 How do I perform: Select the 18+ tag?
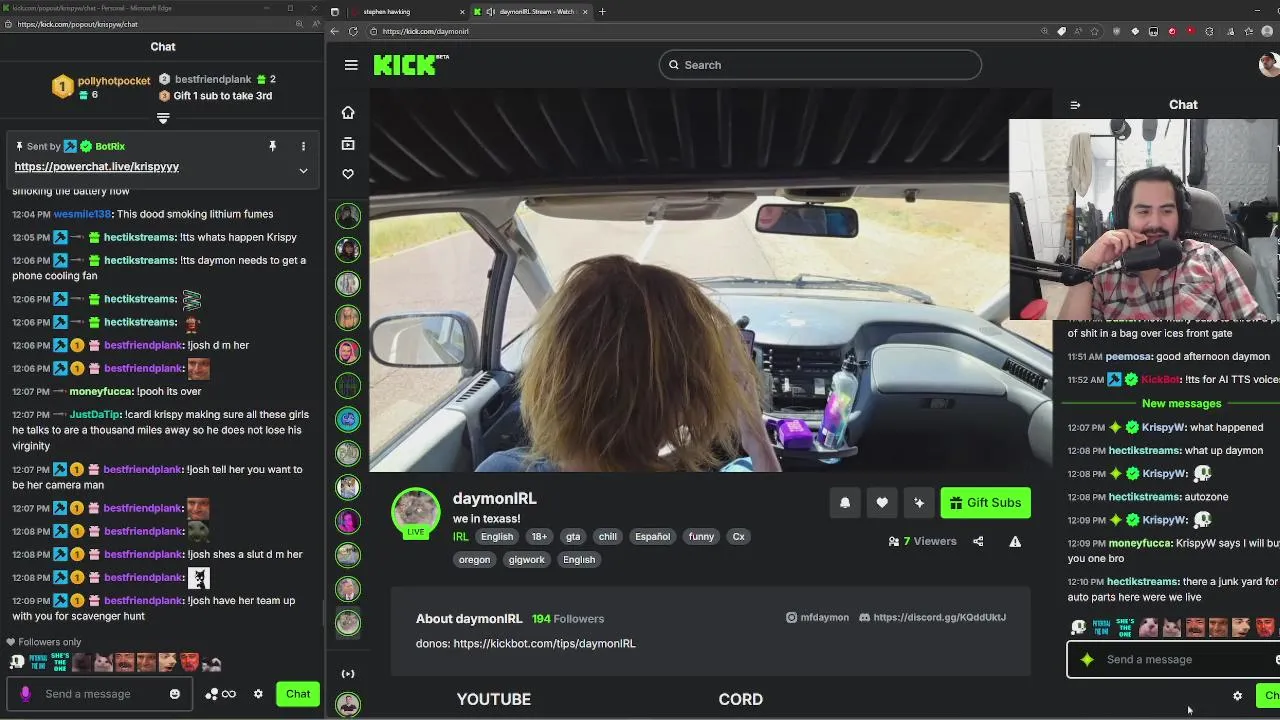(539, 537)
